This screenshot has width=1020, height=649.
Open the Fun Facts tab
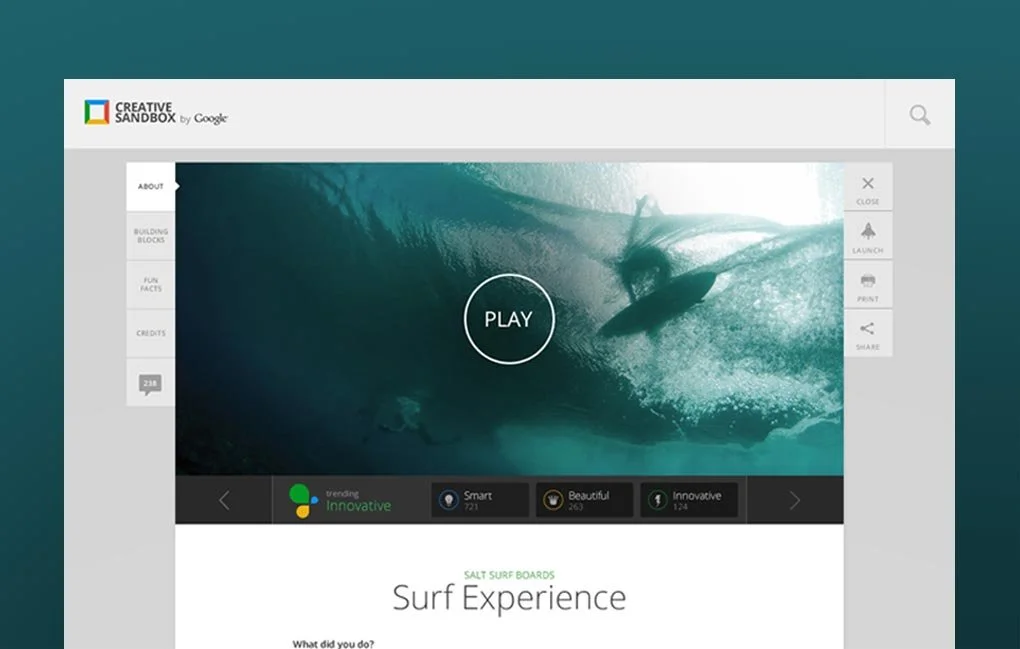(150, 284)
